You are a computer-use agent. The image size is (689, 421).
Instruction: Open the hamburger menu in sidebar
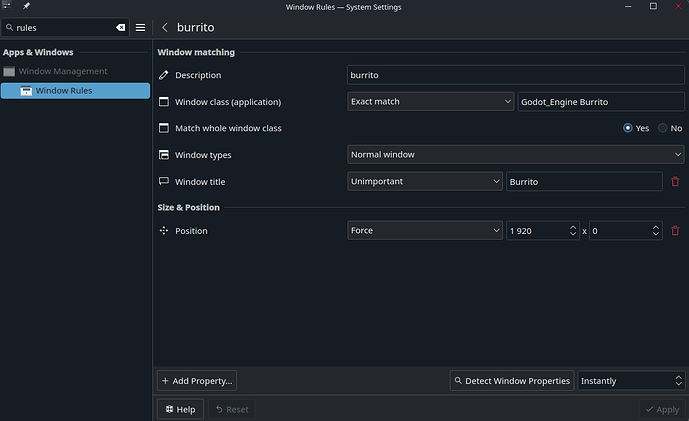(141, 28)
